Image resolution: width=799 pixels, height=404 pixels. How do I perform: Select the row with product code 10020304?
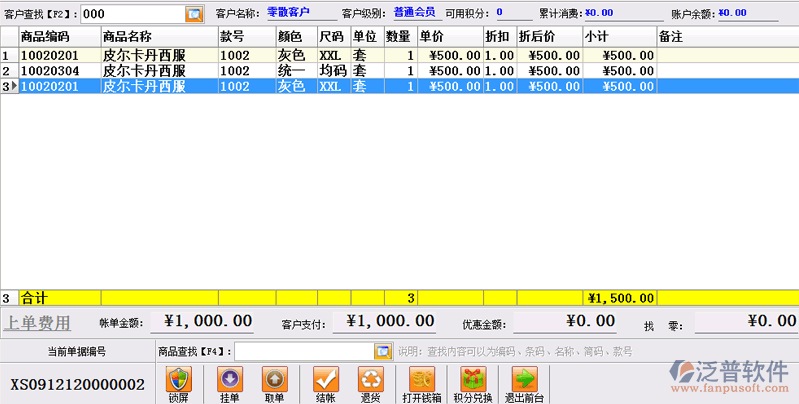[58, 71]
